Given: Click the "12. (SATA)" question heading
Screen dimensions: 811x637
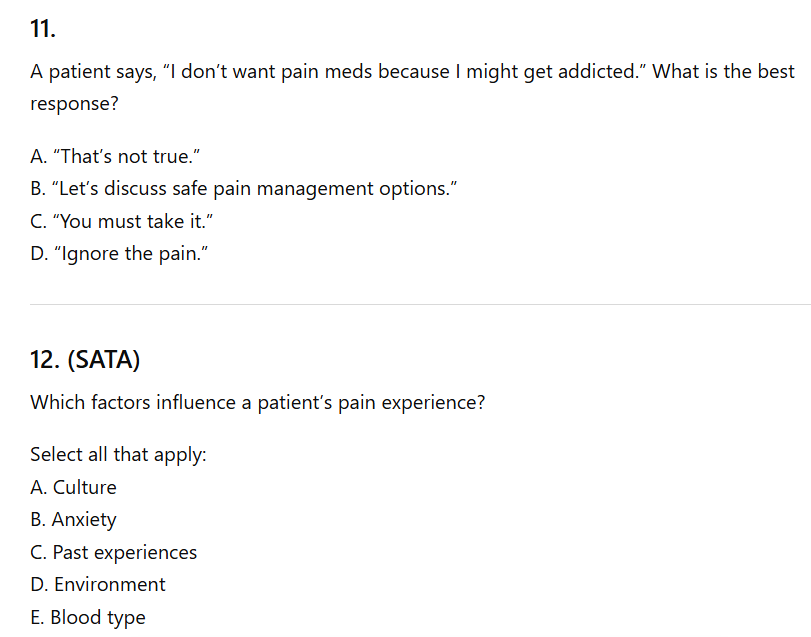Looking at the screenshot, I should [84, 357].
